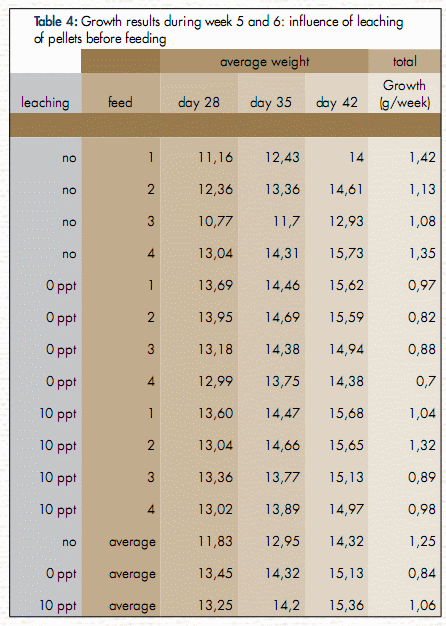Click the Table 4 title caption
Screen dimensions: 446x626
point(218,30)
